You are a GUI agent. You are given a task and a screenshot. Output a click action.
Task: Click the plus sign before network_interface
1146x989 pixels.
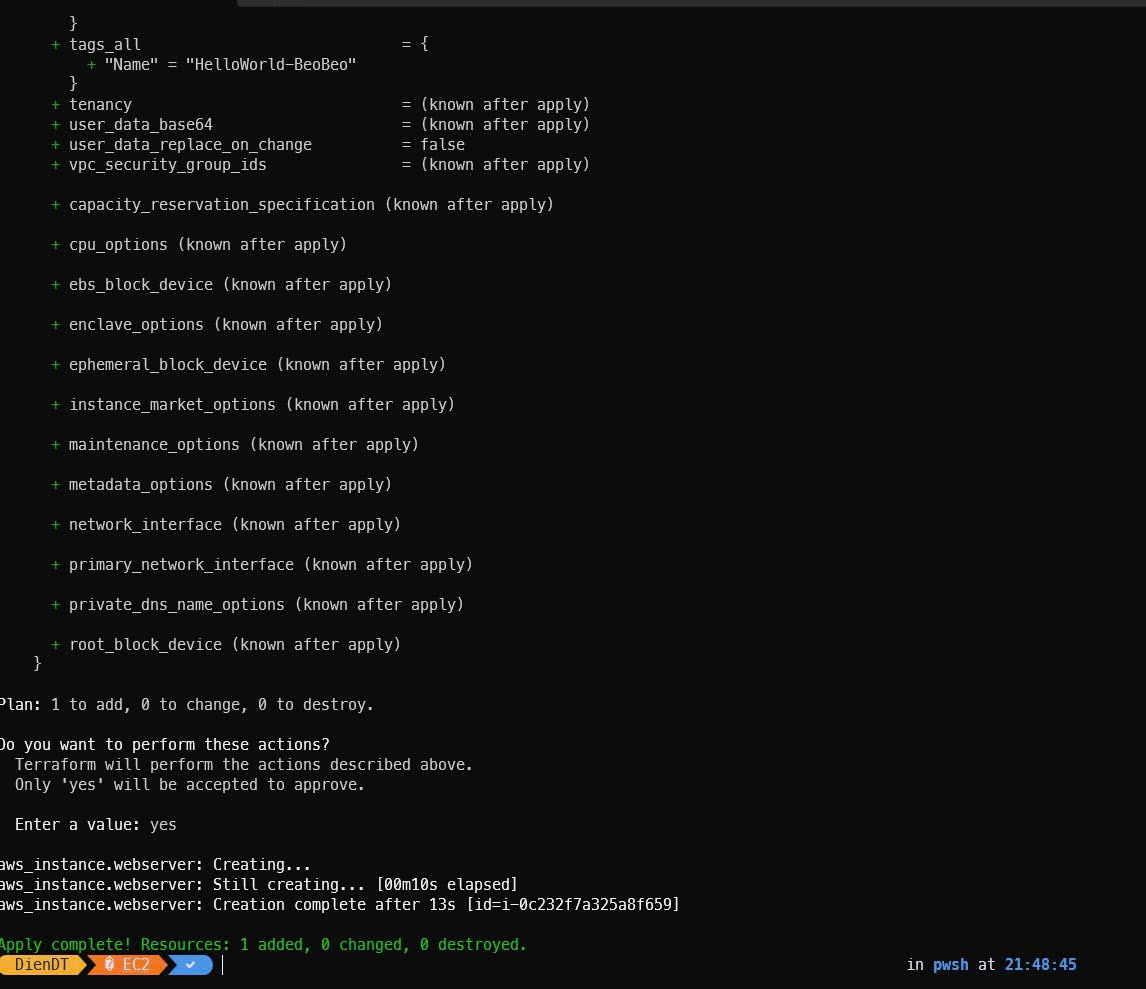click(55, 525)
